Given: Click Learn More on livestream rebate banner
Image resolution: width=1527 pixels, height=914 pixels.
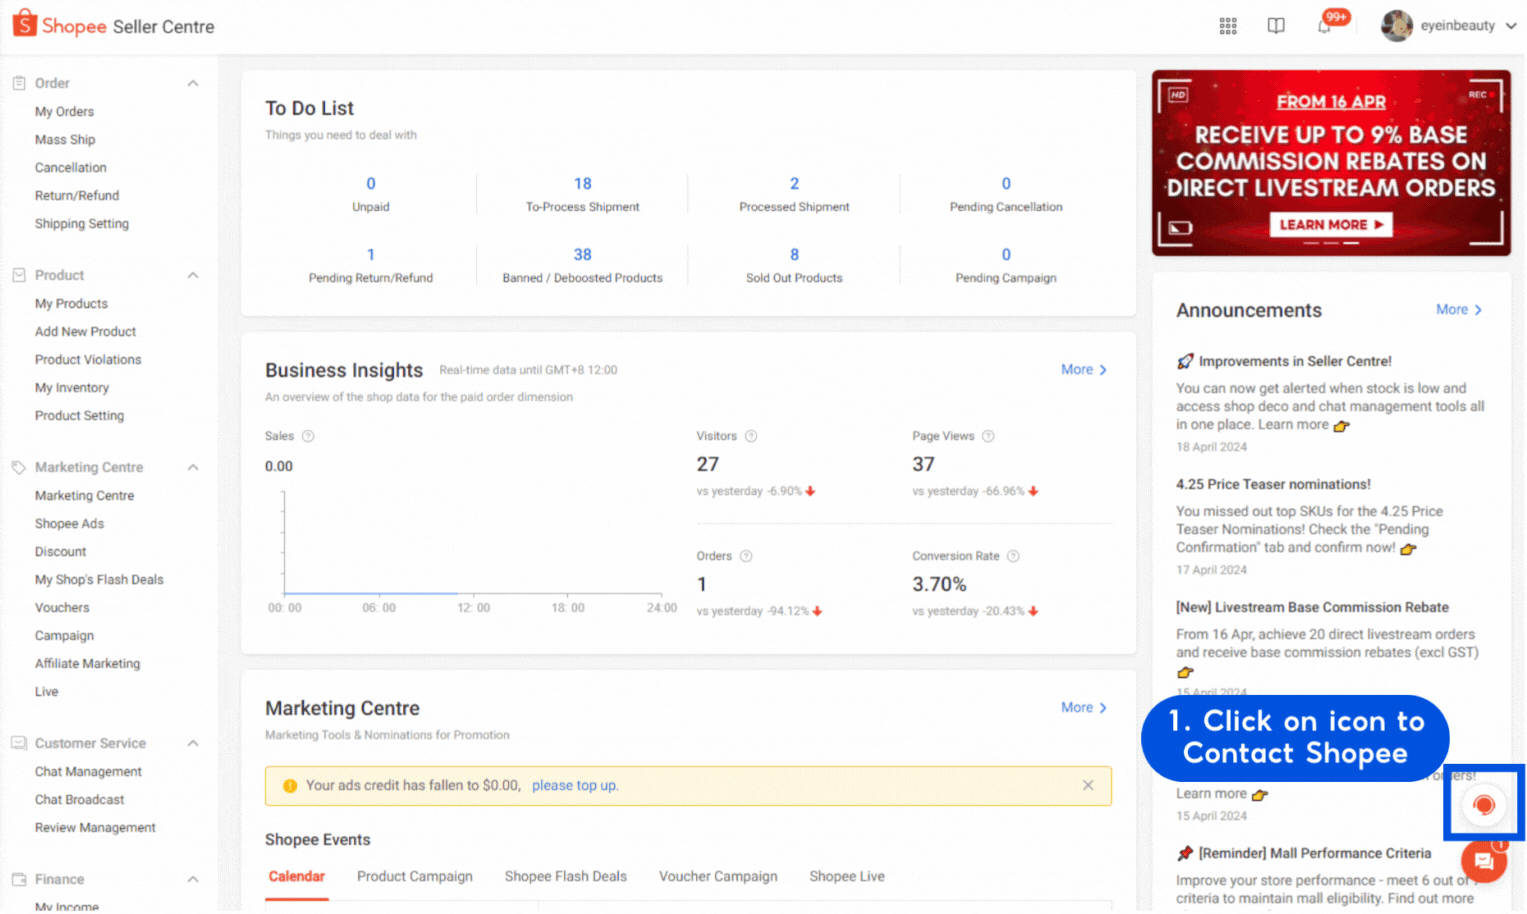Looking at the screenshot, I should [1330, 225].
